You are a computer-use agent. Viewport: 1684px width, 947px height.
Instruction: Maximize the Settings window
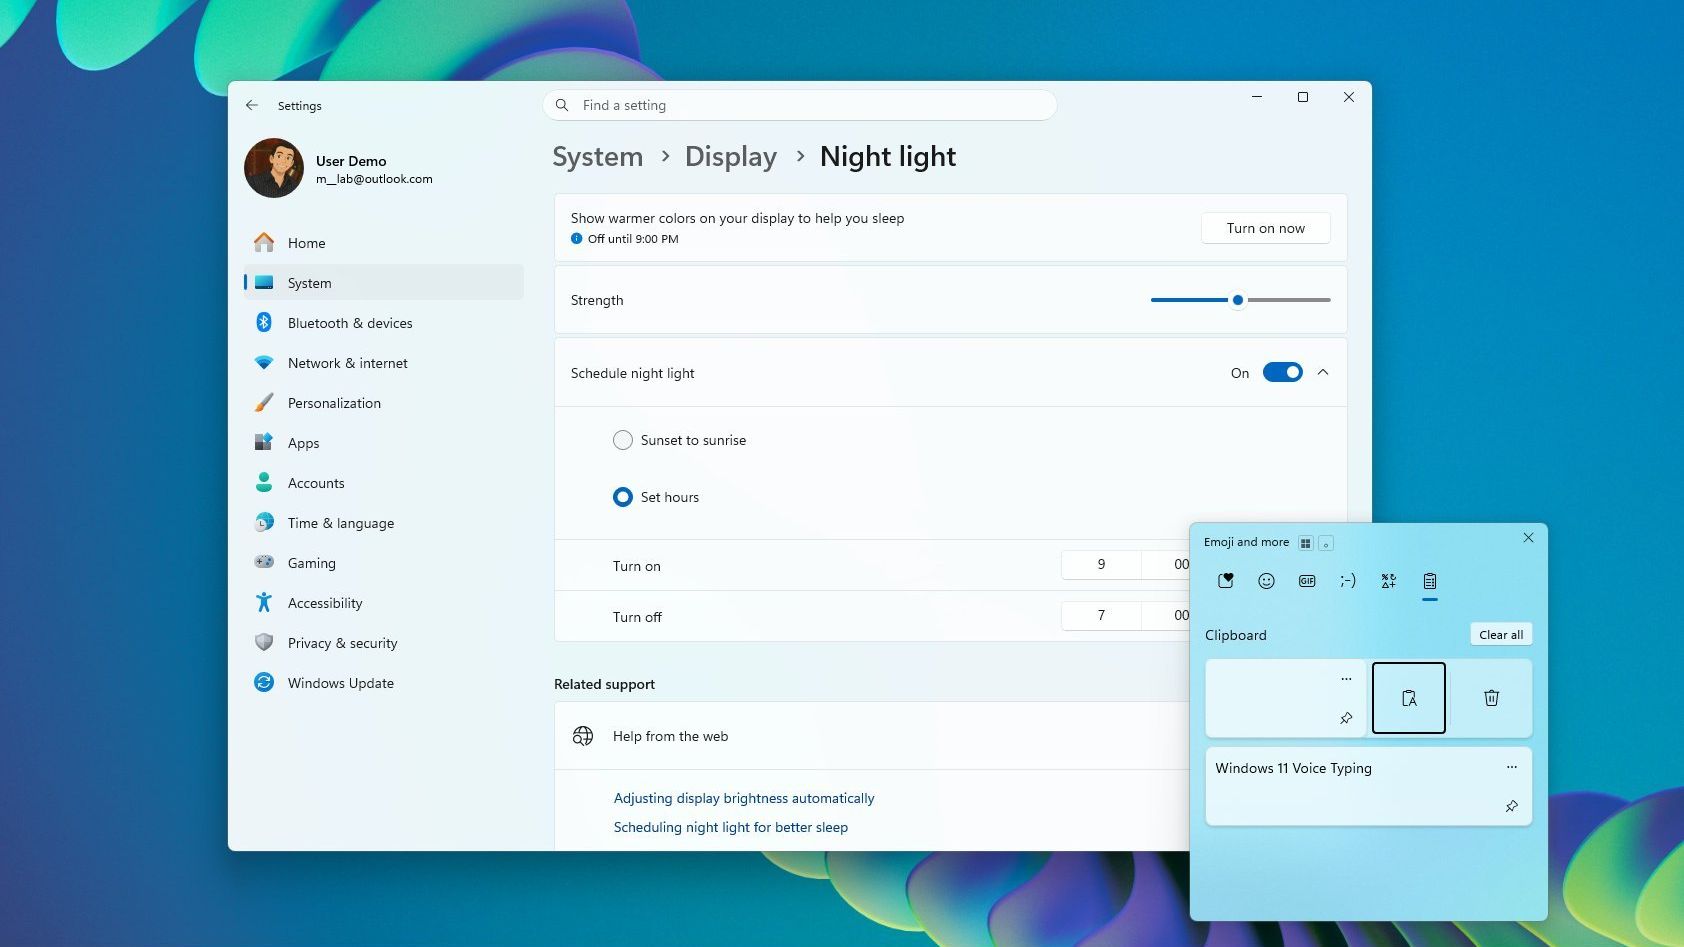[1303, 97]
